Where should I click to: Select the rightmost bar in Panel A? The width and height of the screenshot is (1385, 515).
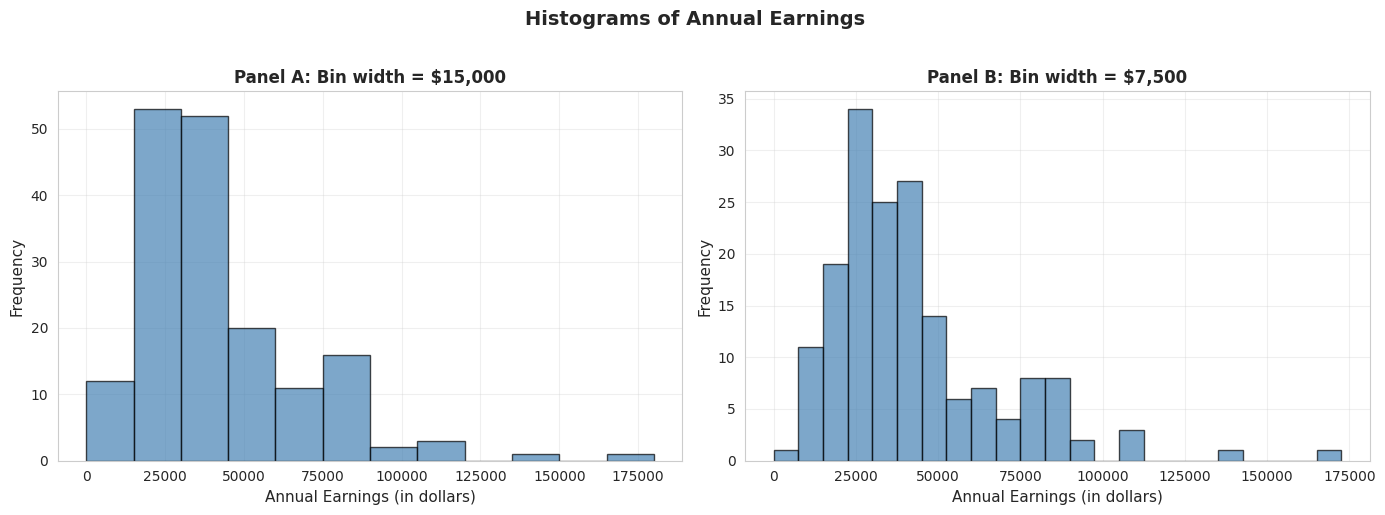tap(630, 457)
